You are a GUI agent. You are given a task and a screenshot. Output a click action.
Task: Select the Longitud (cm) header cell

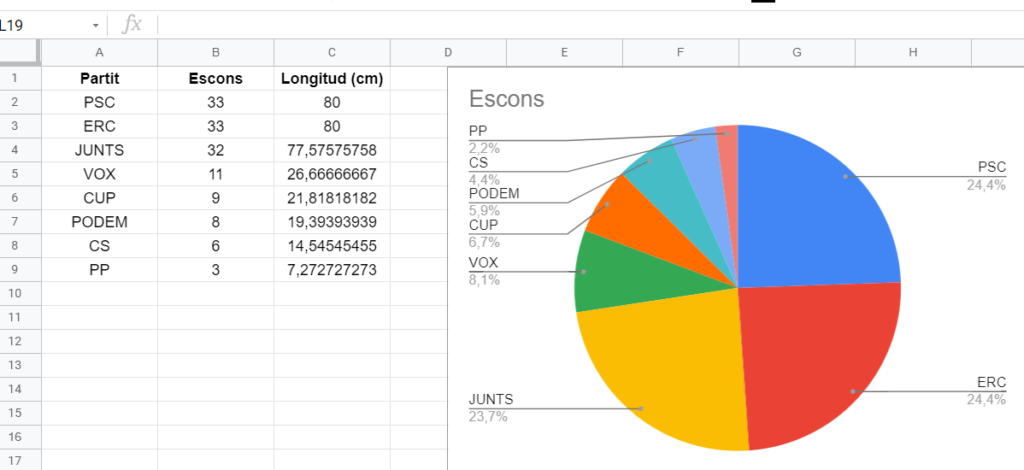332,78
